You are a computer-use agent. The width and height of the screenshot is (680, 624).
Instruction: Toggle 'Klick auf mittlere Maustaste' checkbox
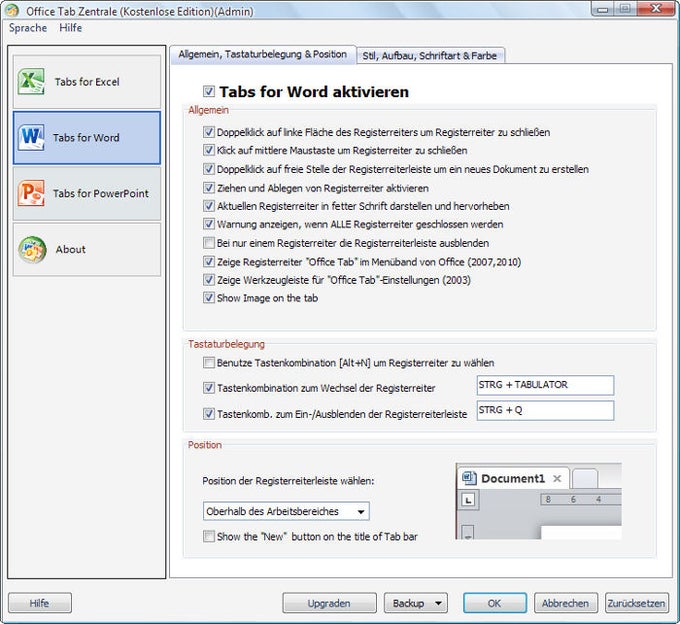click(209, 150)
